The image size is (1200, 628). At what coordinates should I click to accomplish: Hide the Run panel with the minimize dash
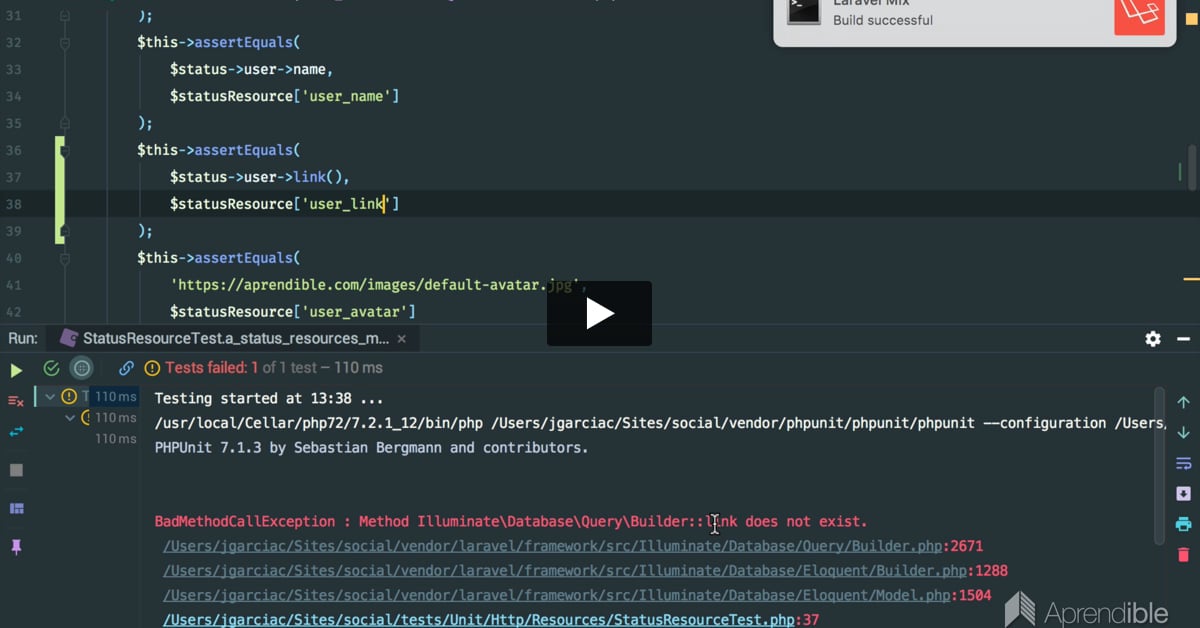tap(1184, 339)
